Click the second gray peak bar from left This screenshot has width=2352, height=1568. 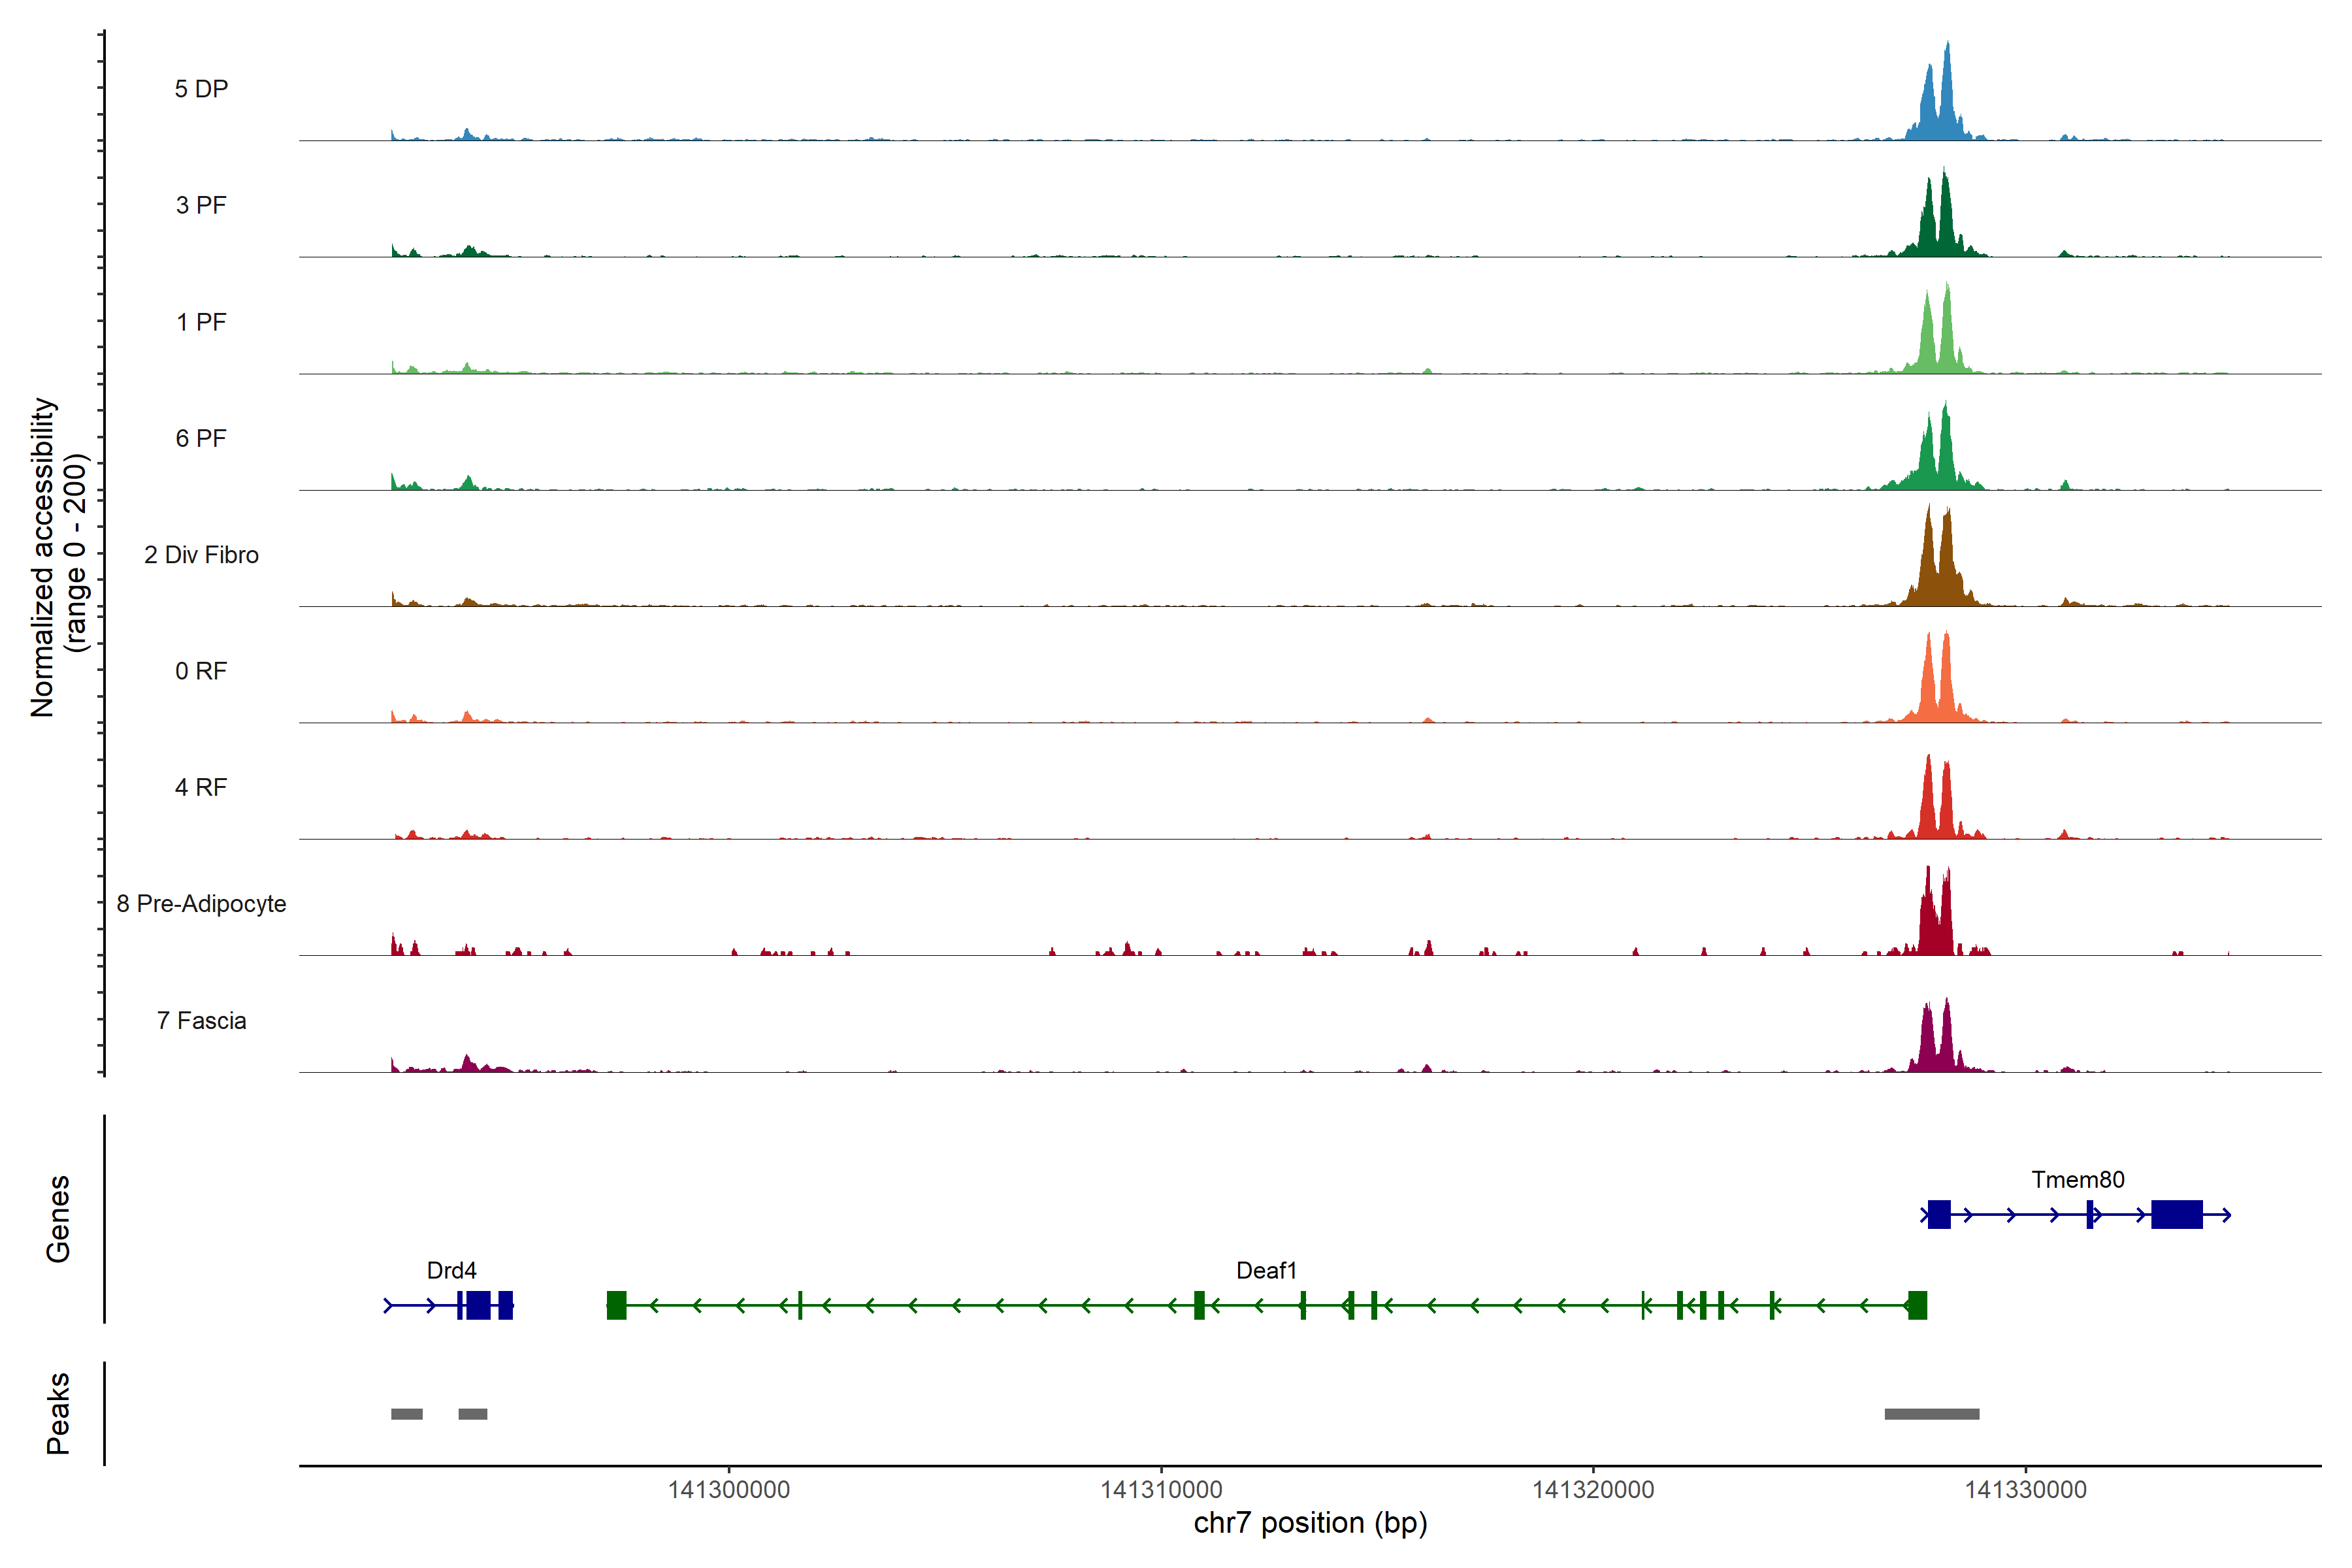(x=472, y=1413)
